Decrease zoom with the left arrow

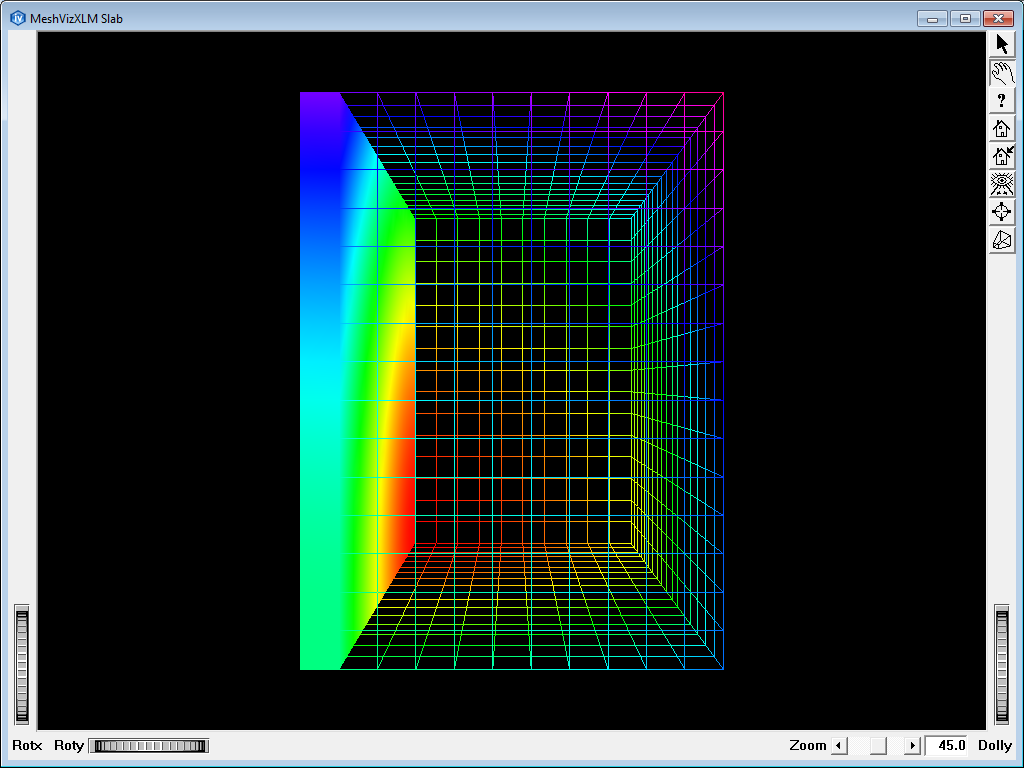point(840,745)
